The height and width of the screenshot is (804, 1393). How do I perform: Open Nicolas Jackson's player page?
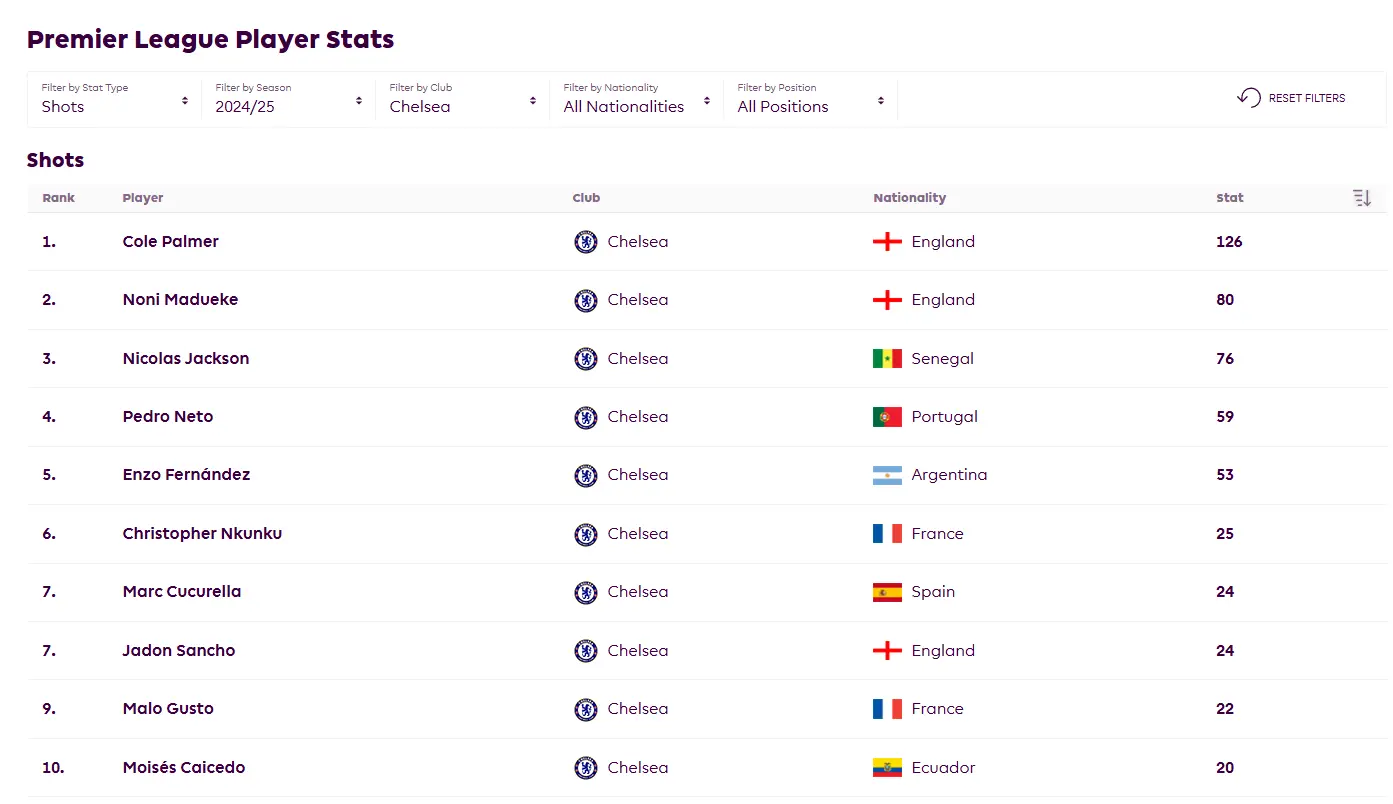point(186,359)
